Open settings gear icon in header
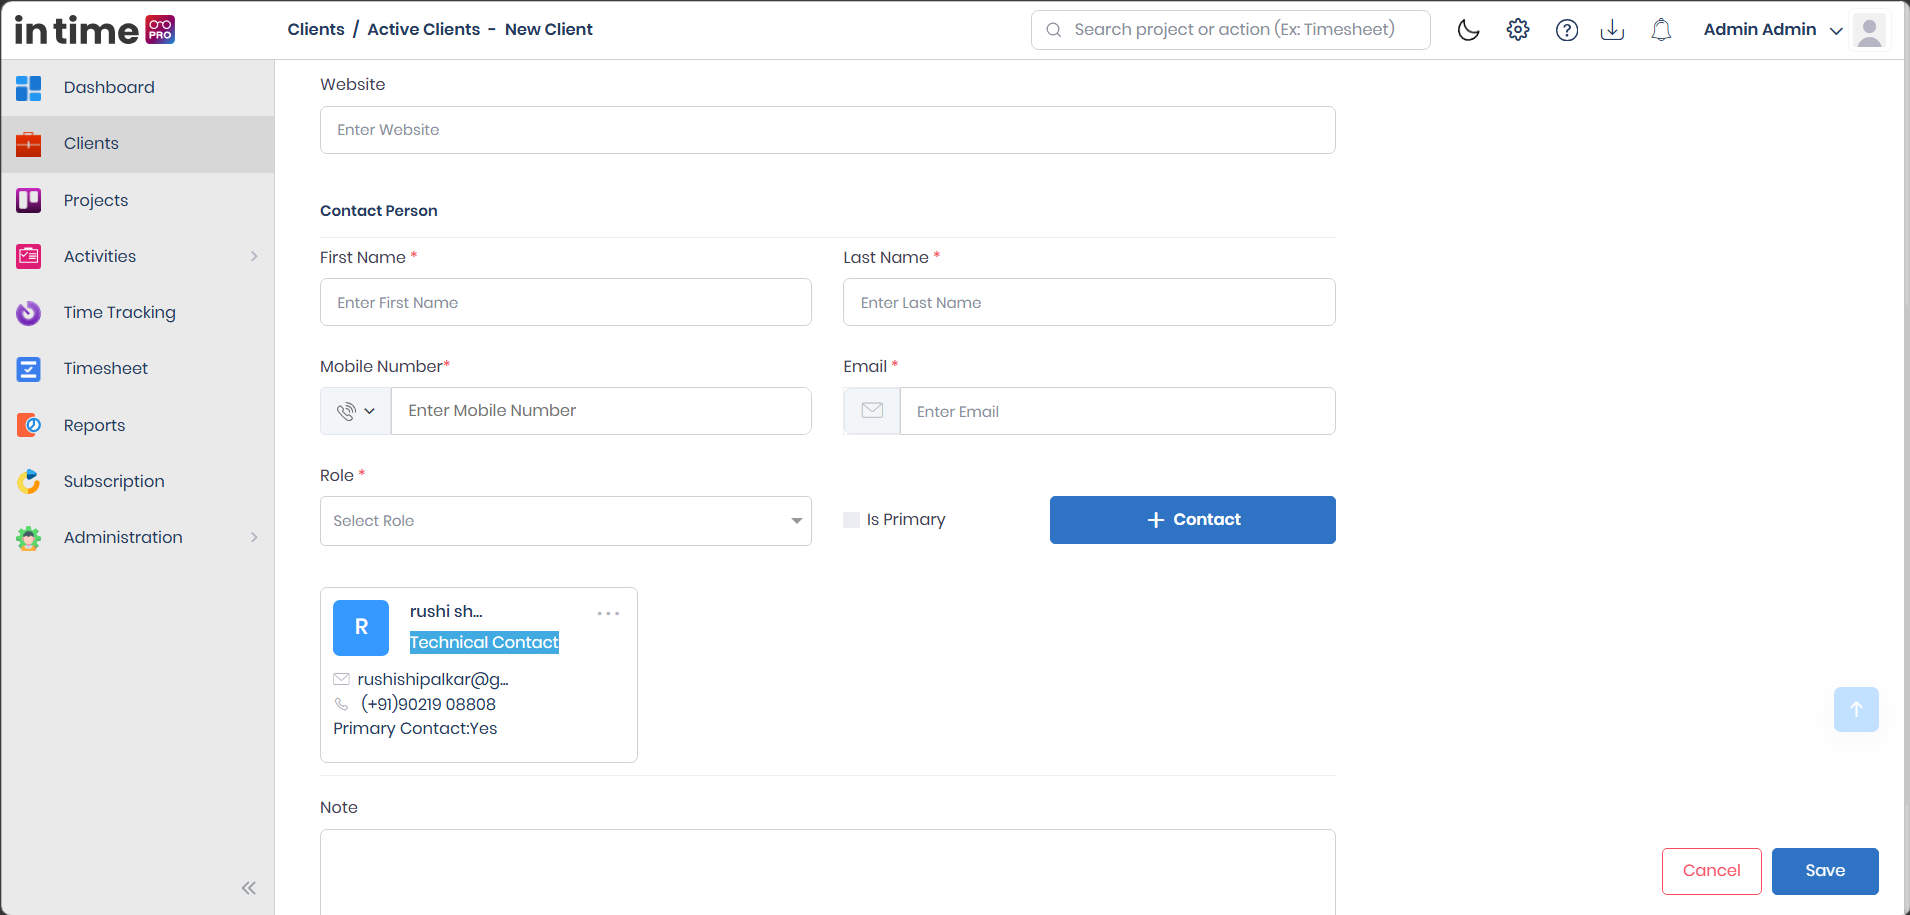 (1518, 30)
